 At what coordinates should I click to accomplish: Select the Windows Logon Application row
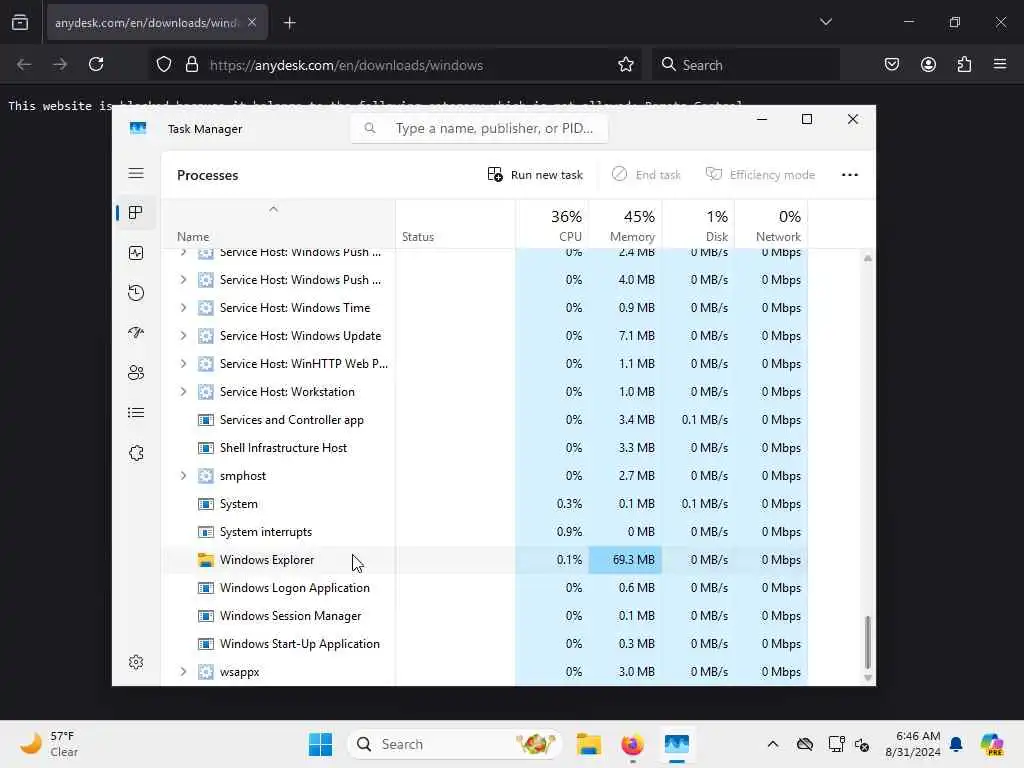click(484, 588)
